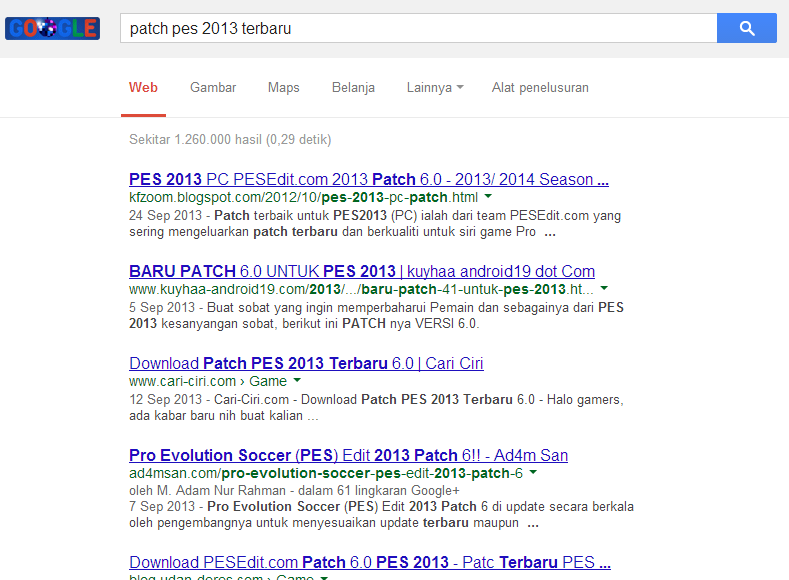Open the Belanja tab
789x580 pixels.
353,87
